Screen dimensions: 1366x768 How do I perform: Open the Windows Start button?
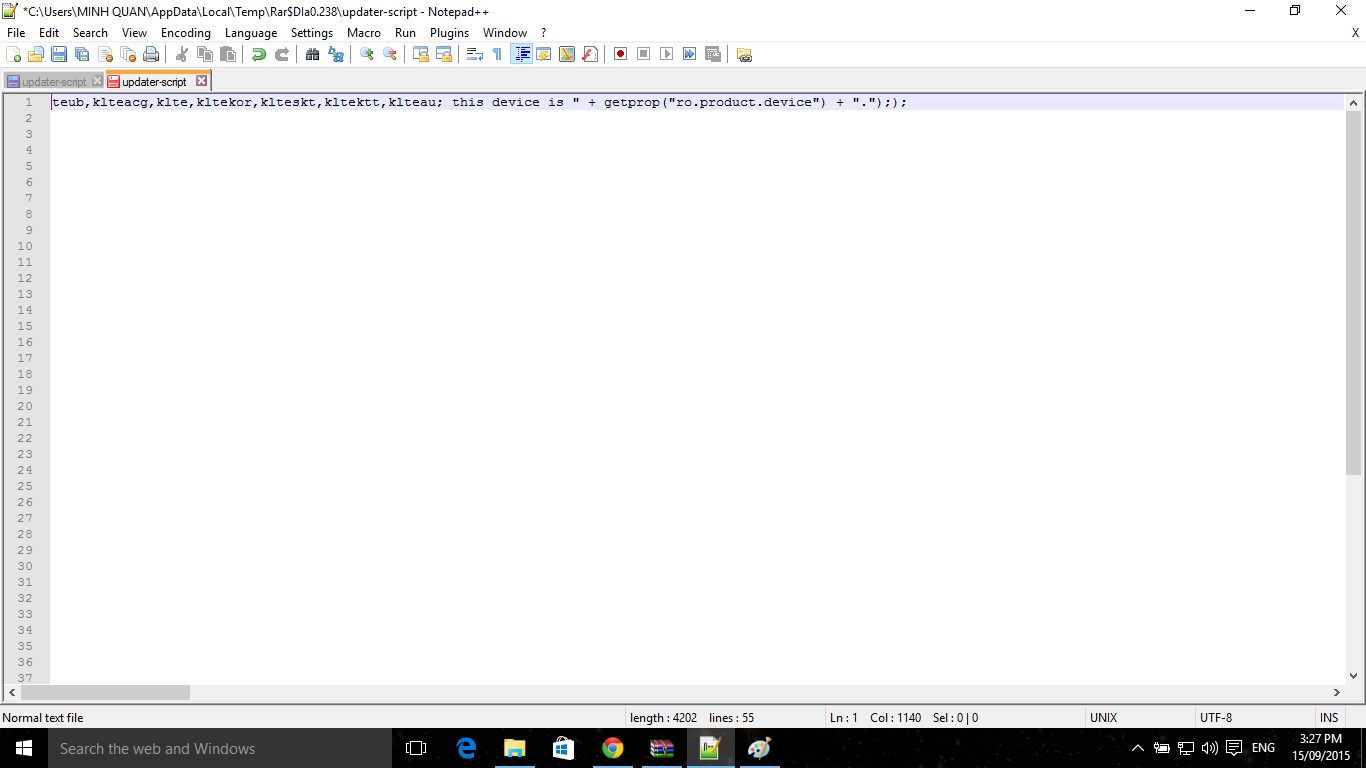coord(24,748)
